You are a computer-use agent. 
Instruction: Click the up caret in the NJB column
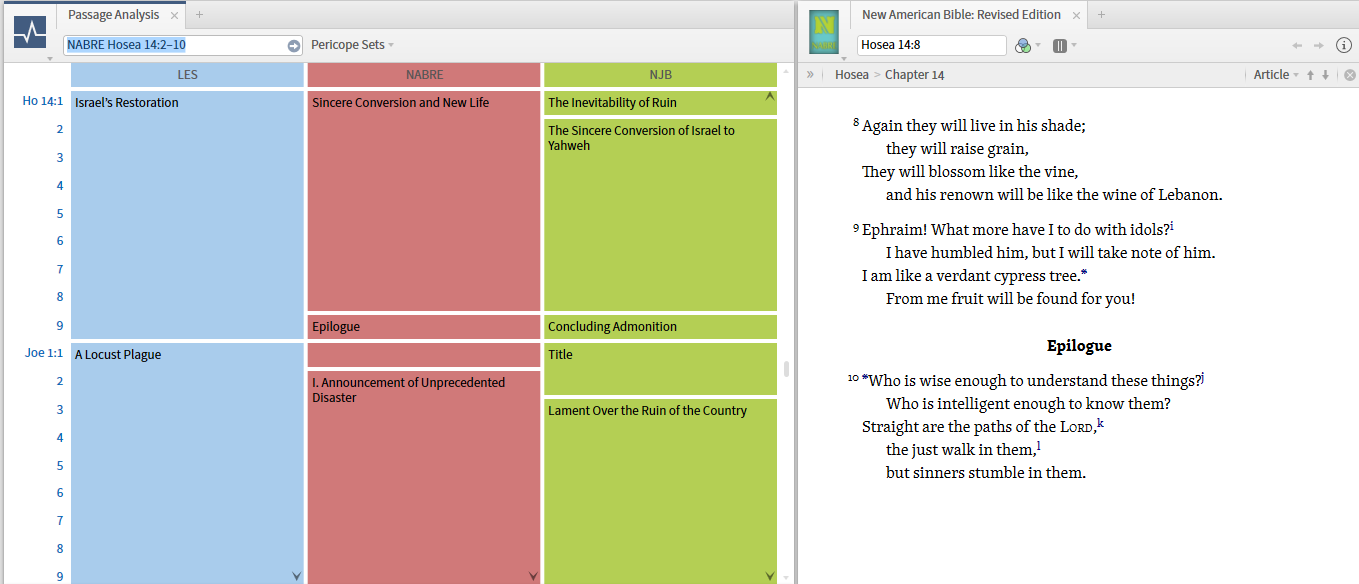[x=769, y=97]
